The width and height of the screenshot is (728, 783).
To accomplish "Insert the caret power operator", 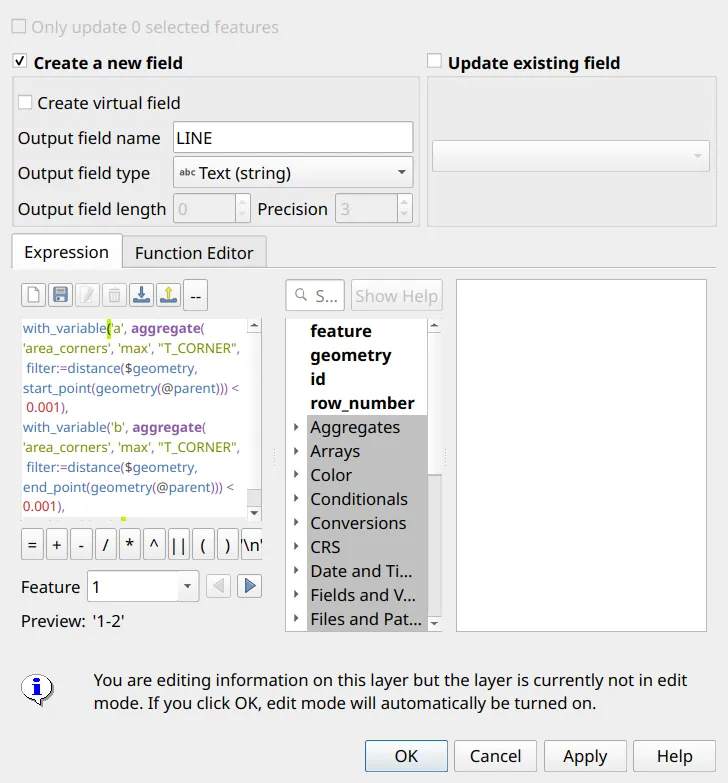I will (x=154, y=544).
